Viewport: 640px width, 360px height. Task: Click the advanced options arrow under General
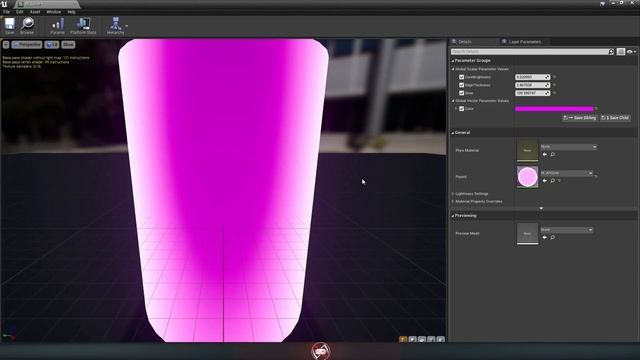pos(541,209)
